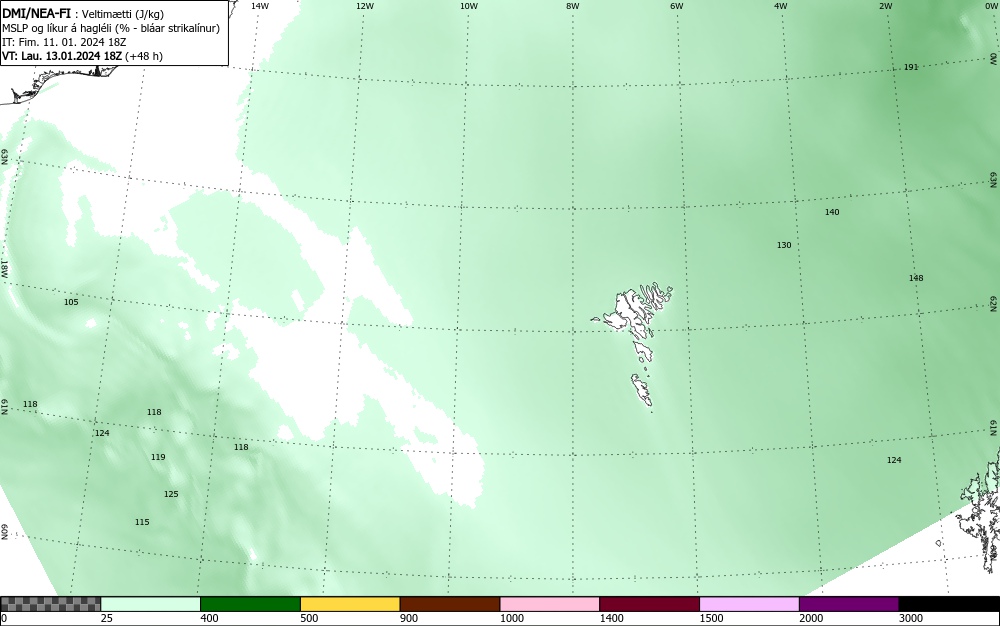
Task: Click the legend scale number 500
Action: point(309,618)
